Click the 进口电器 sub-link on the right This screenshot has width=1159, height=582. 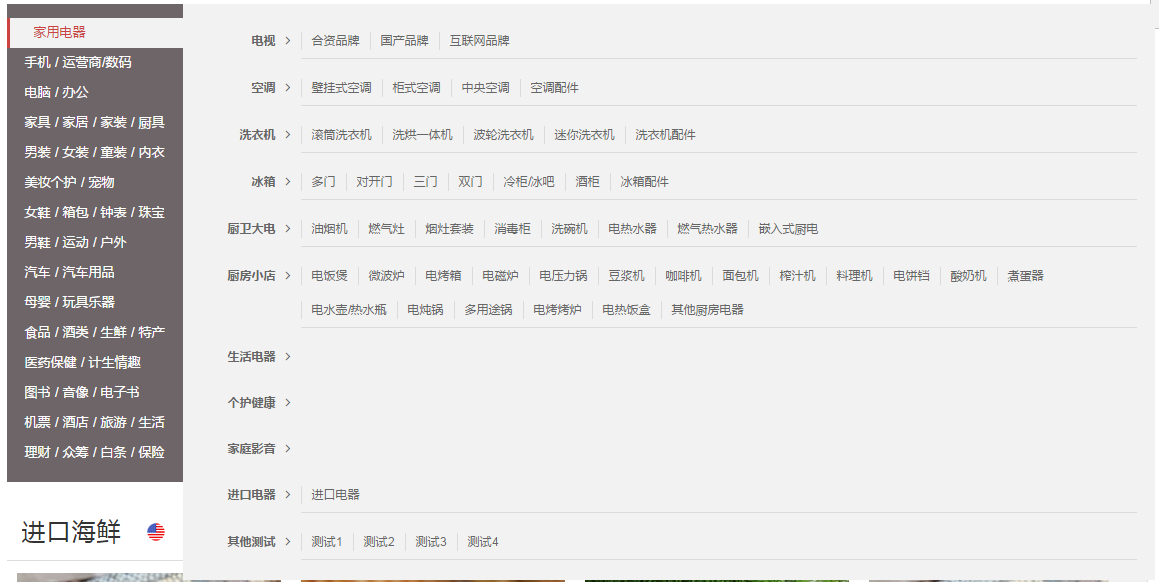[x=336, y=494]
